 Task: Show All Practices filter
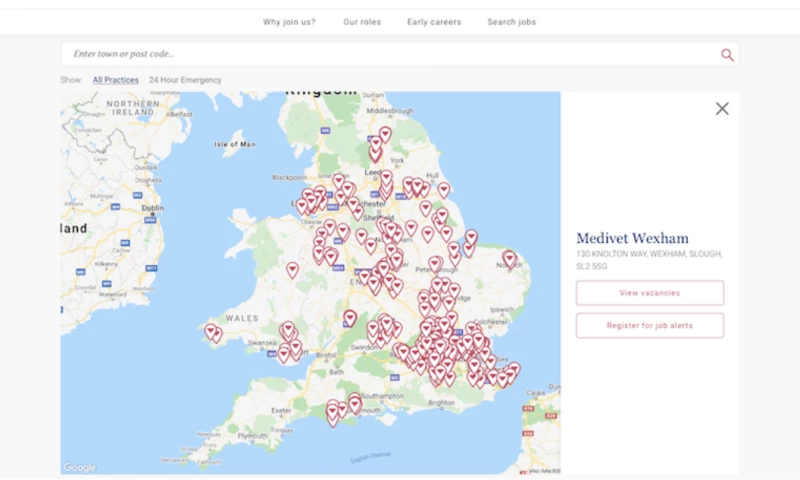pos(116,80)
